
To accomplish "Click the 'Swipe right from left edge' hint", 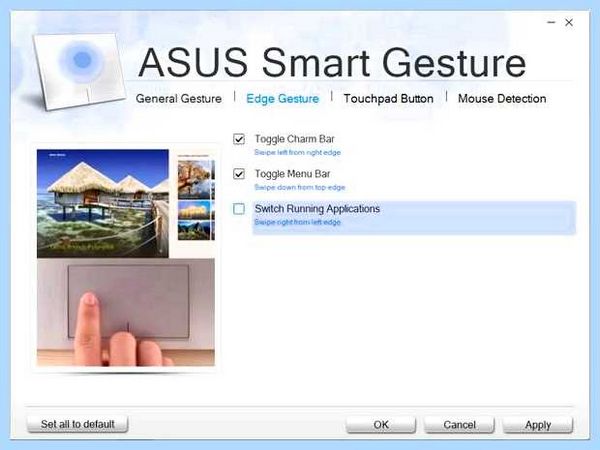I will (297, 222).
